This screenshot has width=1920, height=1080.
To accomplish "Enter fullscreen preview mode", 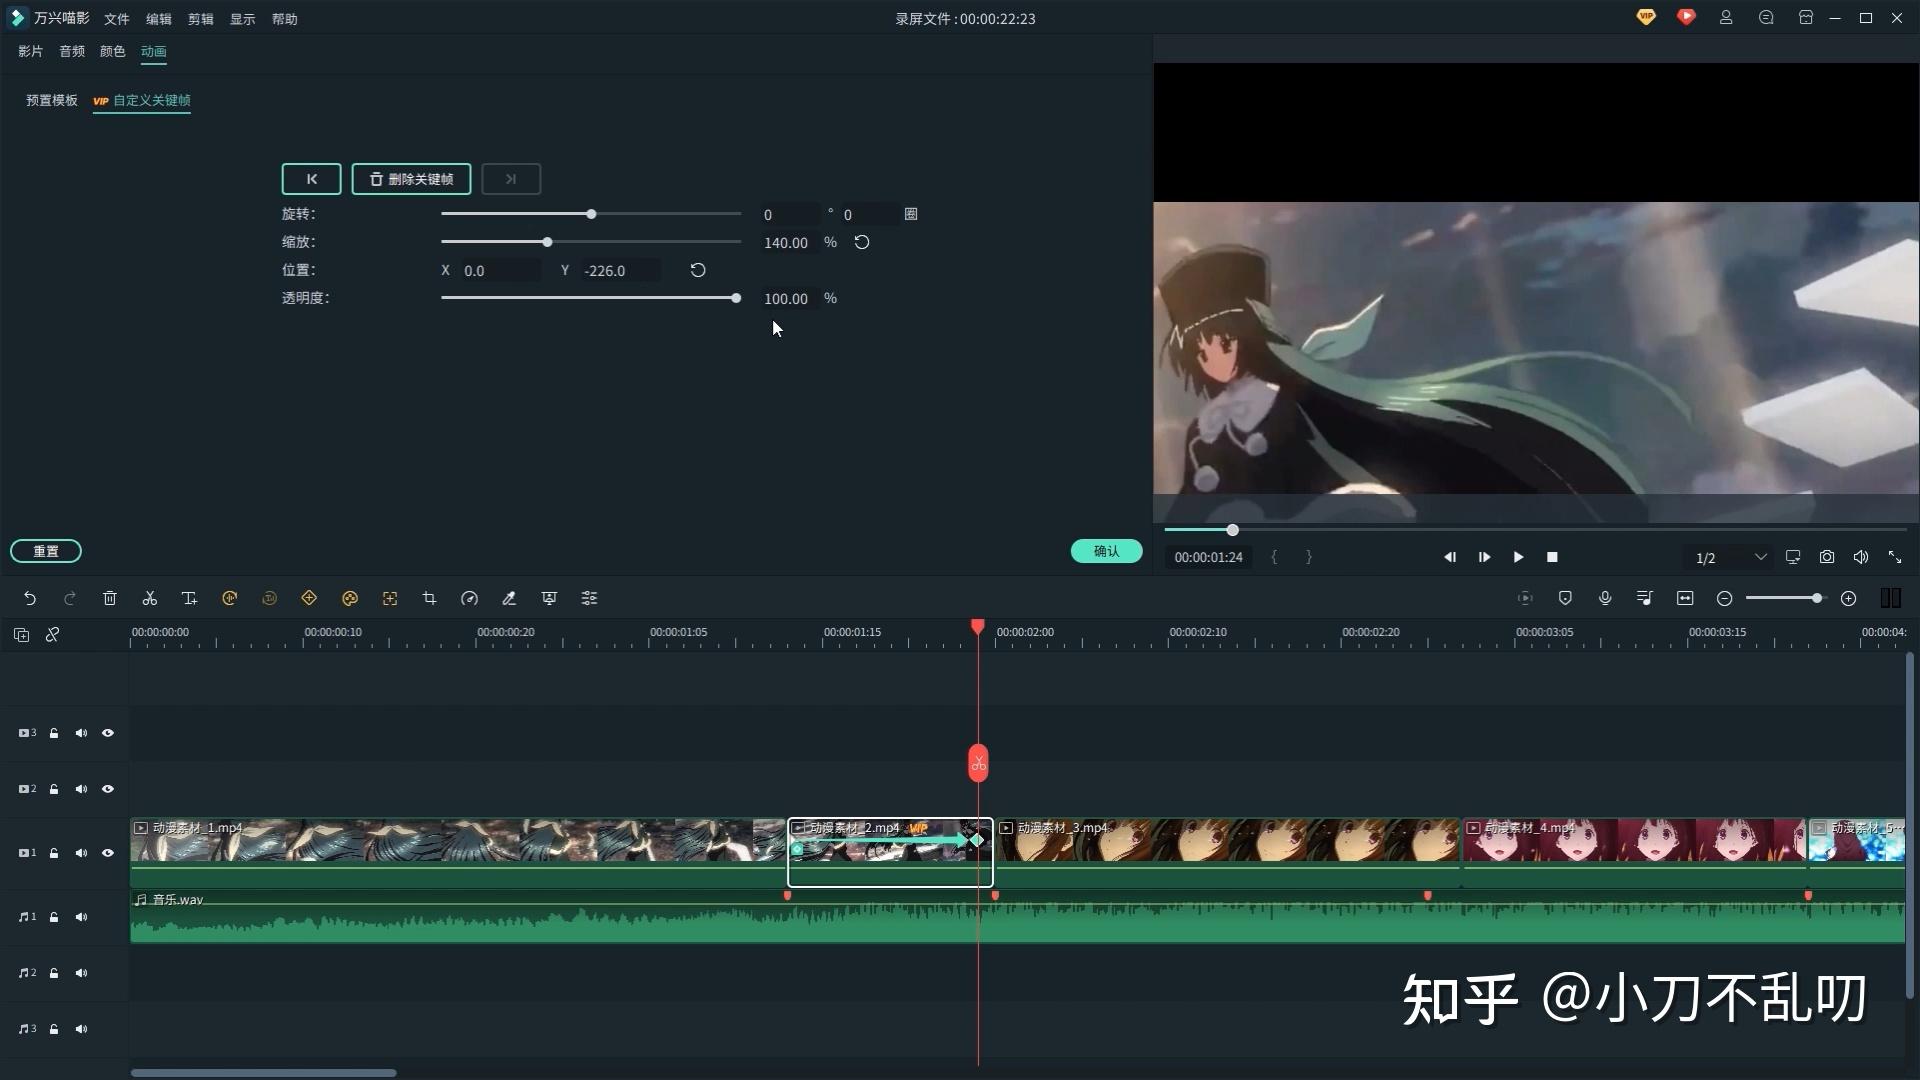I will coord(1895,557).
